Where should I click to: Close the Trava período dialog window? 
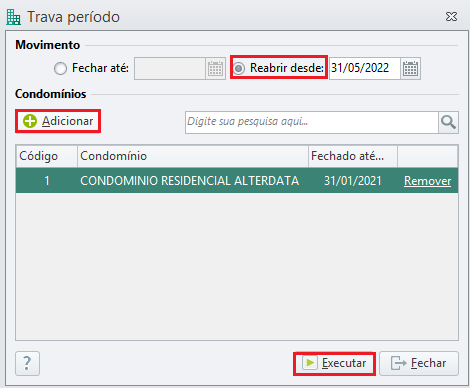[451, 16]
